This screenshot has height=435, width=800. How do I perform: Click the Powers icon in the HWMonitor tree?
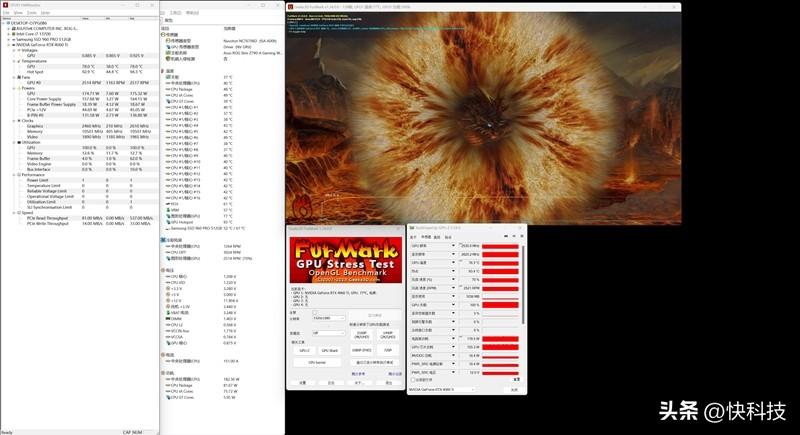pos(19,88)
